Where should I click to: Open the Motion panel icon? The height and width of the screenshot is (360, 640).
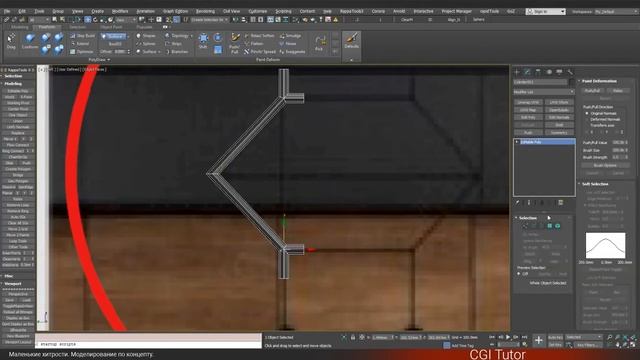tap(549, 72)
